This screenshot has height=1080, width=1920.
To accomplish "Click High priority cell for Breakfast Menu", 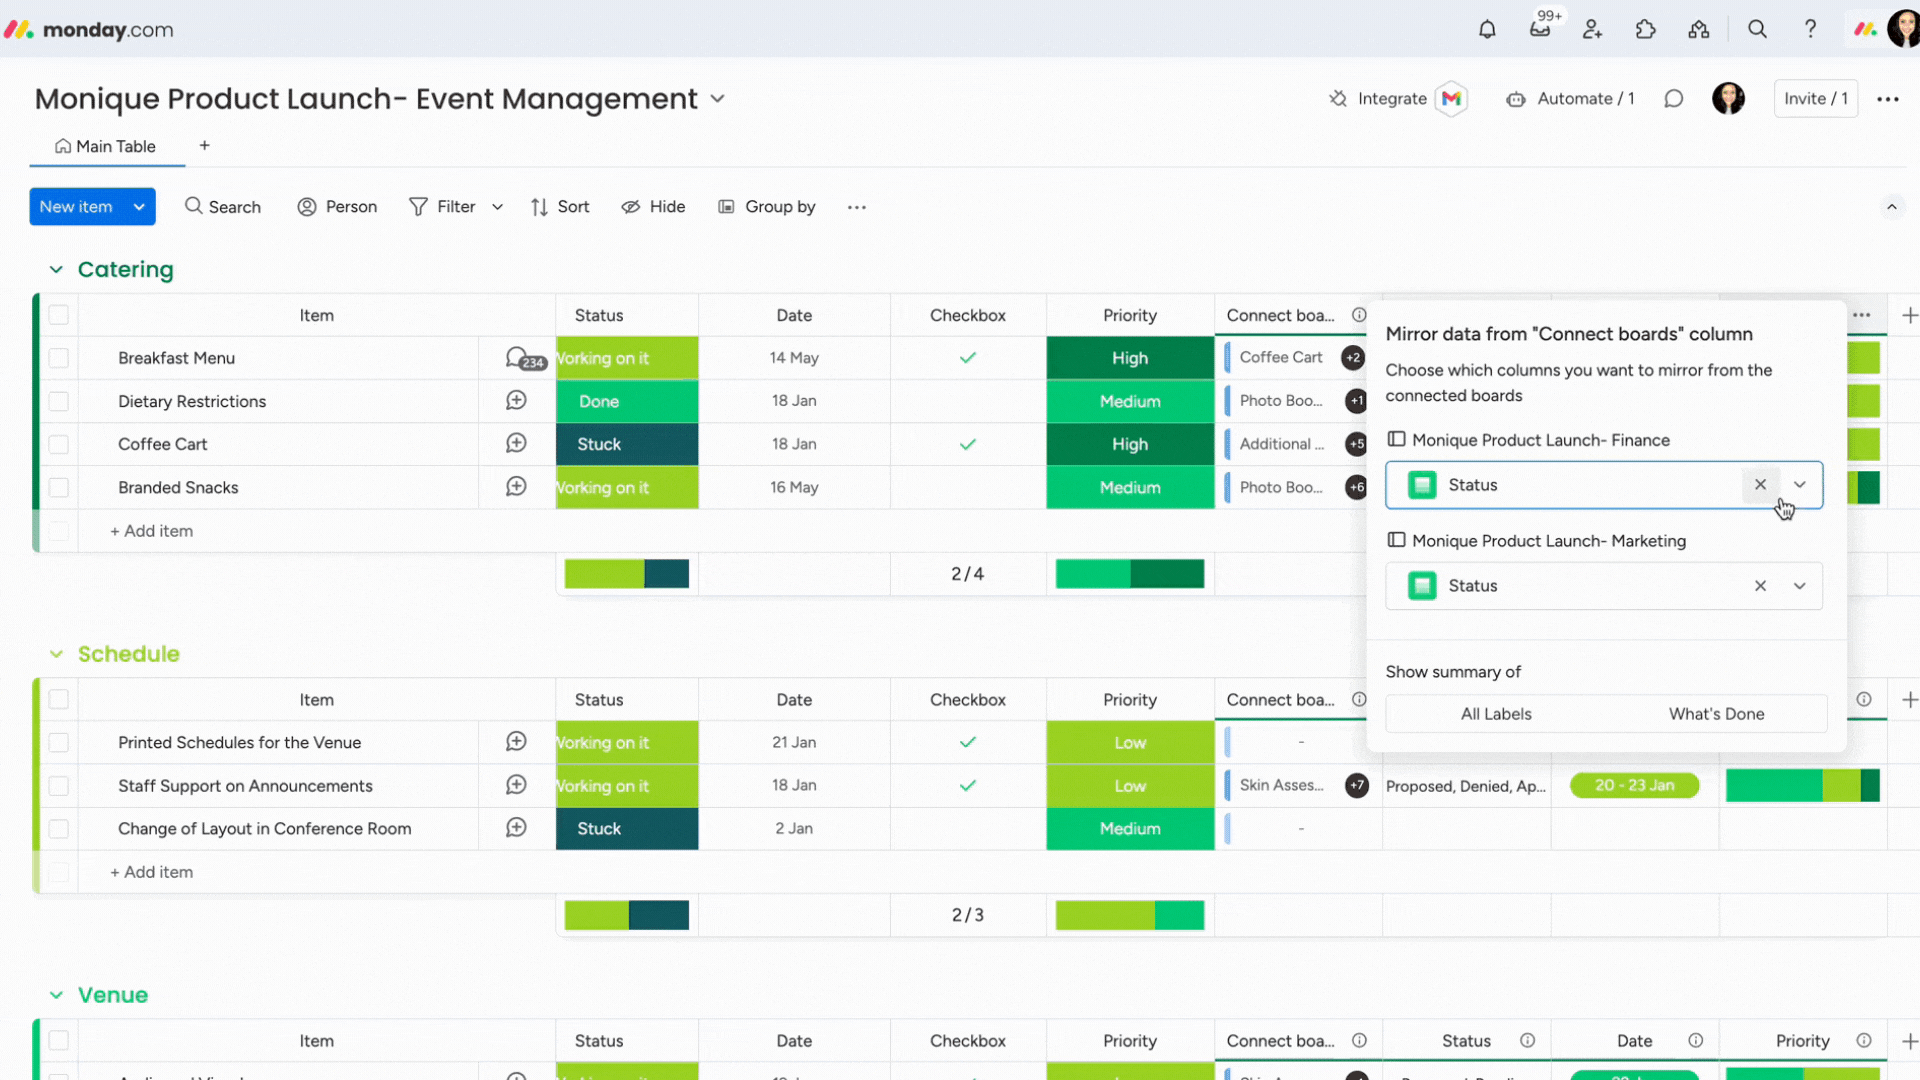I will point(1130,358).
